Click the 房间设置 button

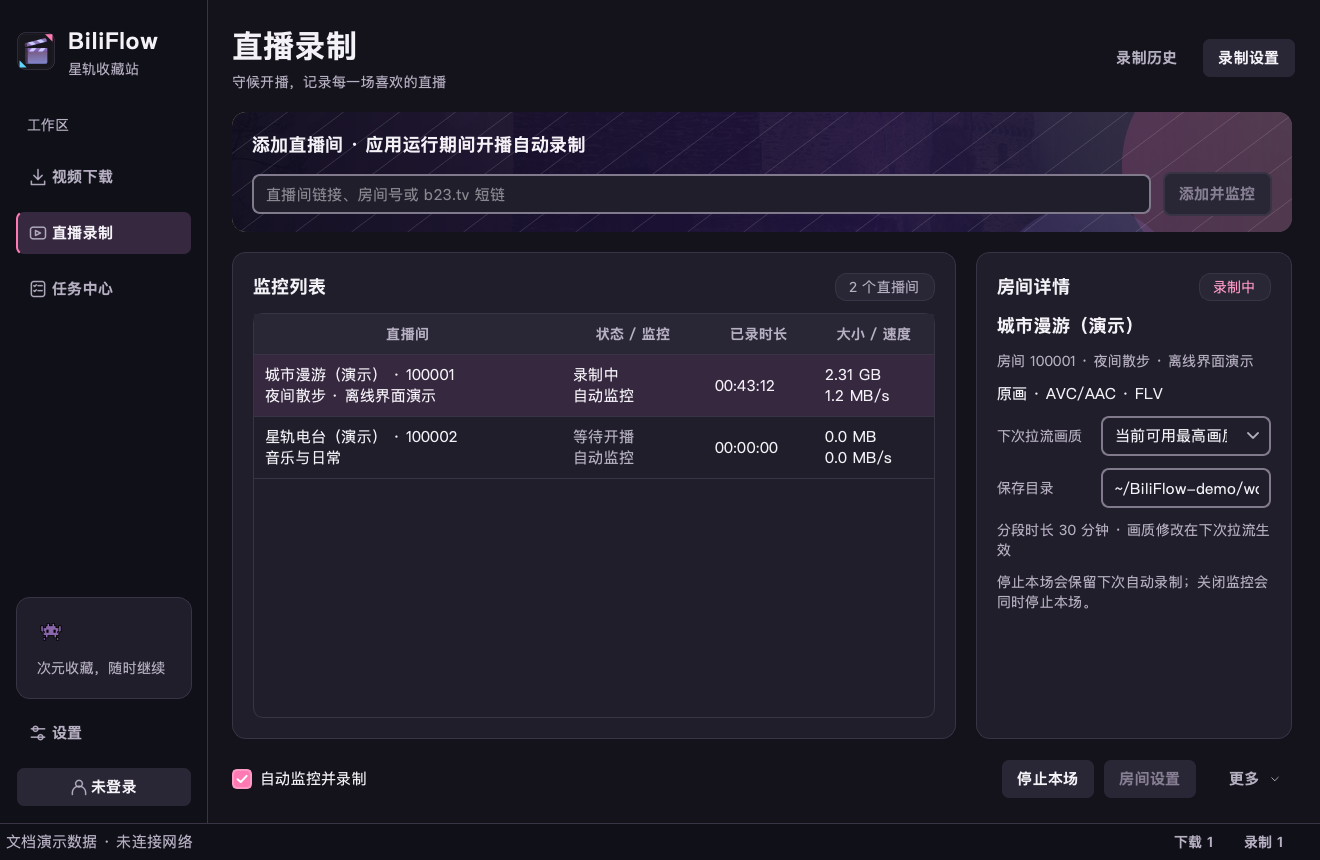(1150, 779)
